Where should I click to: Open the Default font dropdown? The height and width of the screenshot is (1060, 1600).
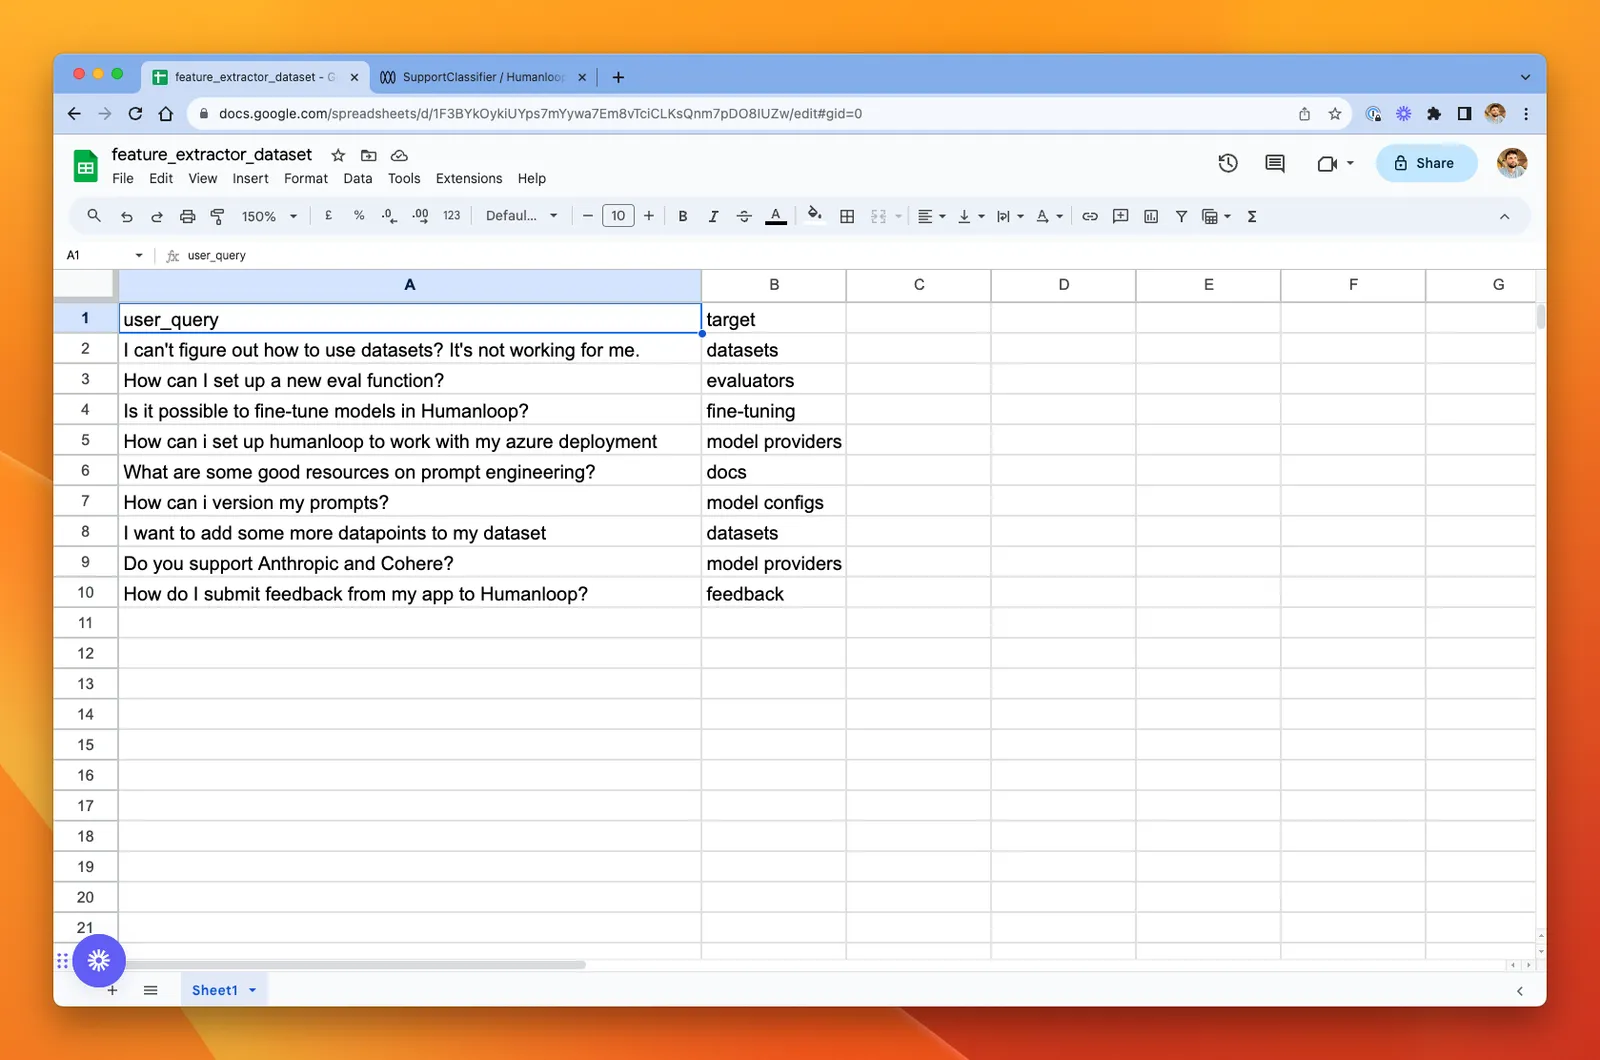point(521,216)
